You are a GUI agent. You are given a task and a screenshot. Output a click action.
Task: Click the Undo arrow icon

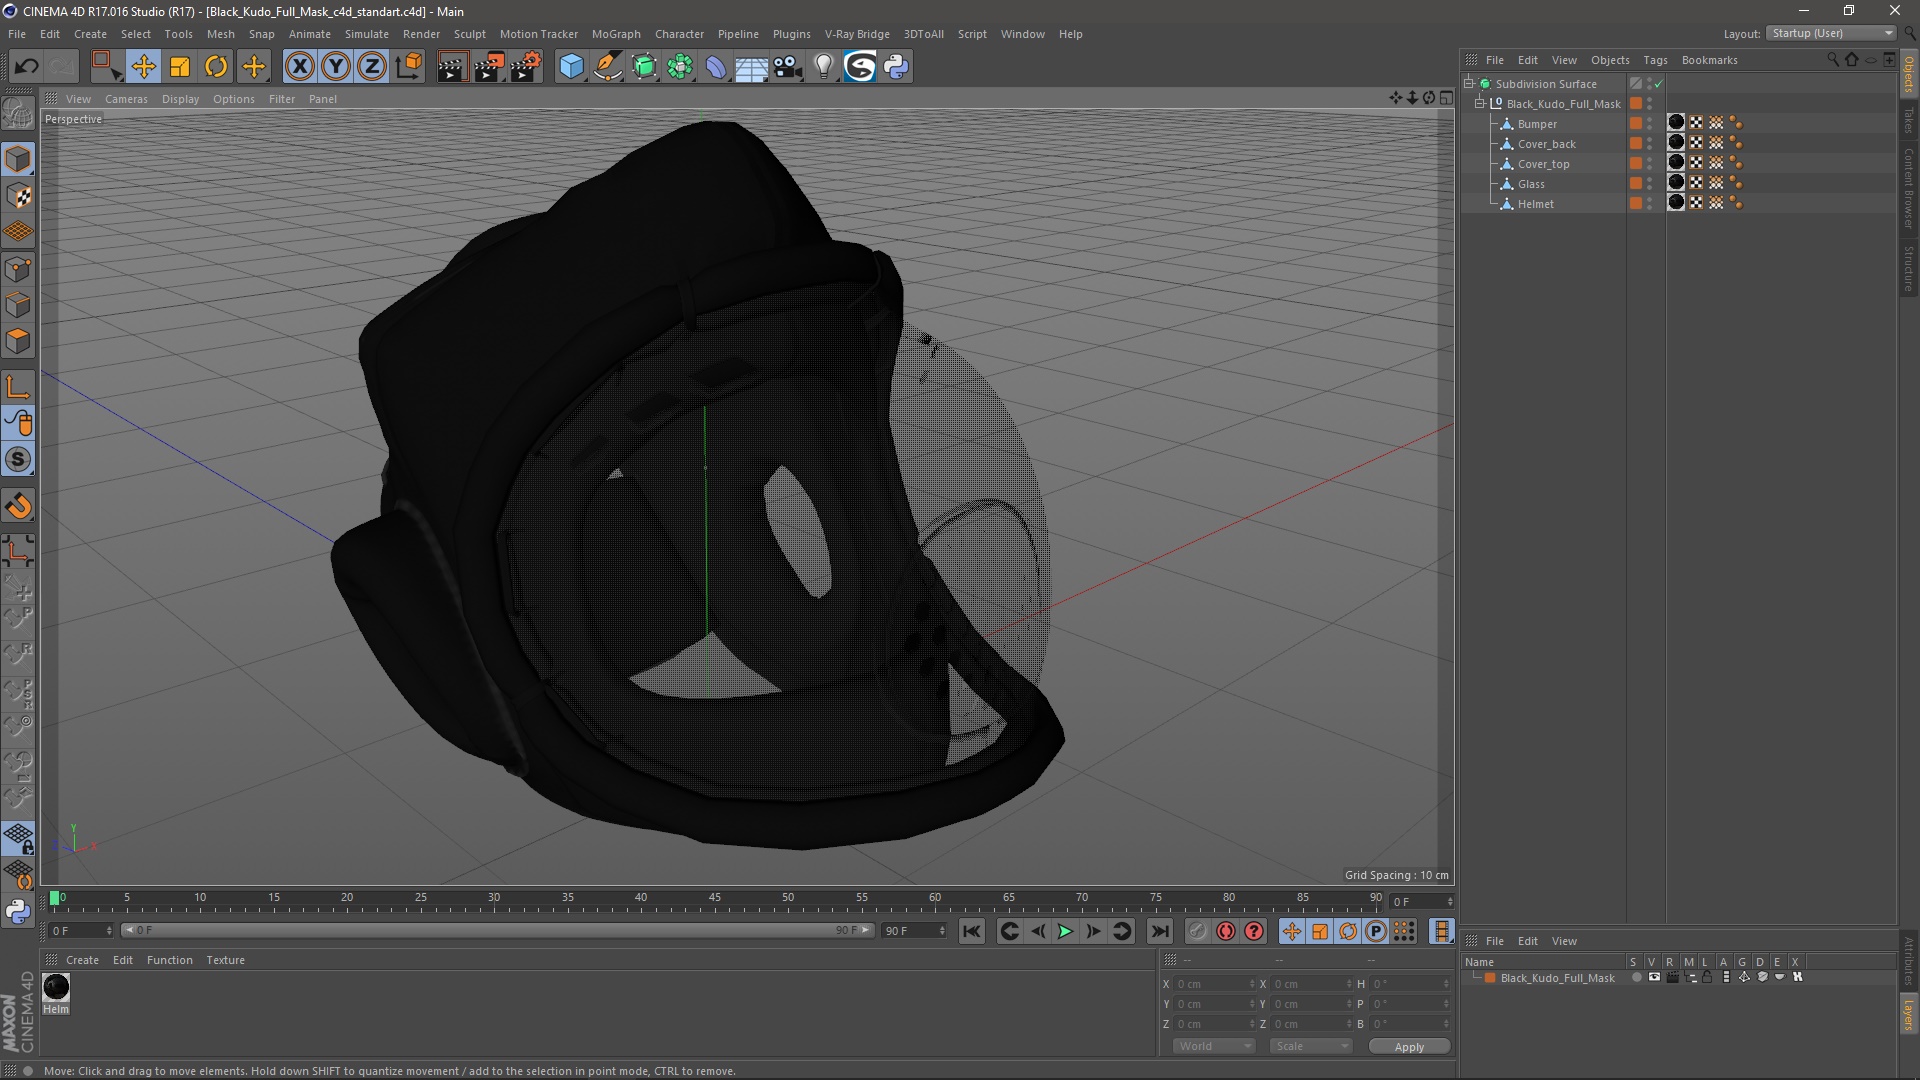(x=26, y=67)
